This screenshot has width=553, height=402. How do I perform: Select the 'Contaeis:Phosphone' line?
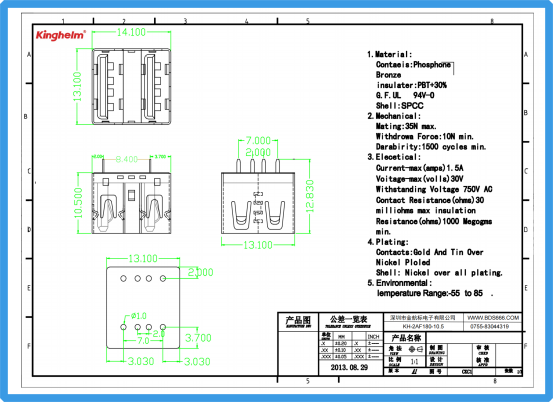pos(413,65)
